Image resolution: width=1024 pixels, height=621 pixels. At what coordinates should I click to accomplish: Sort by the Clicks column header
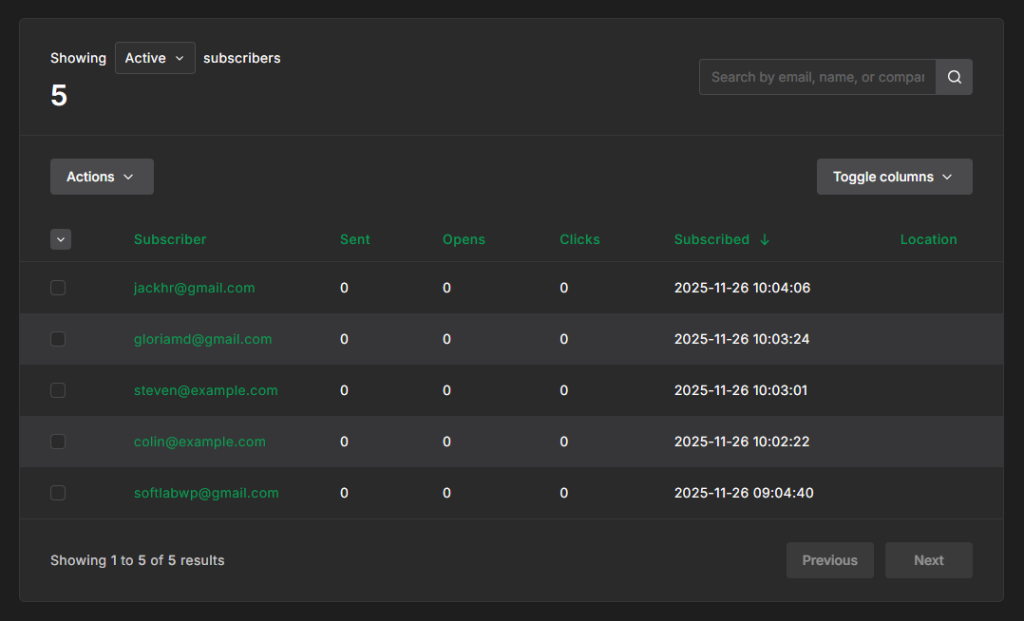(x=579, y=240)
